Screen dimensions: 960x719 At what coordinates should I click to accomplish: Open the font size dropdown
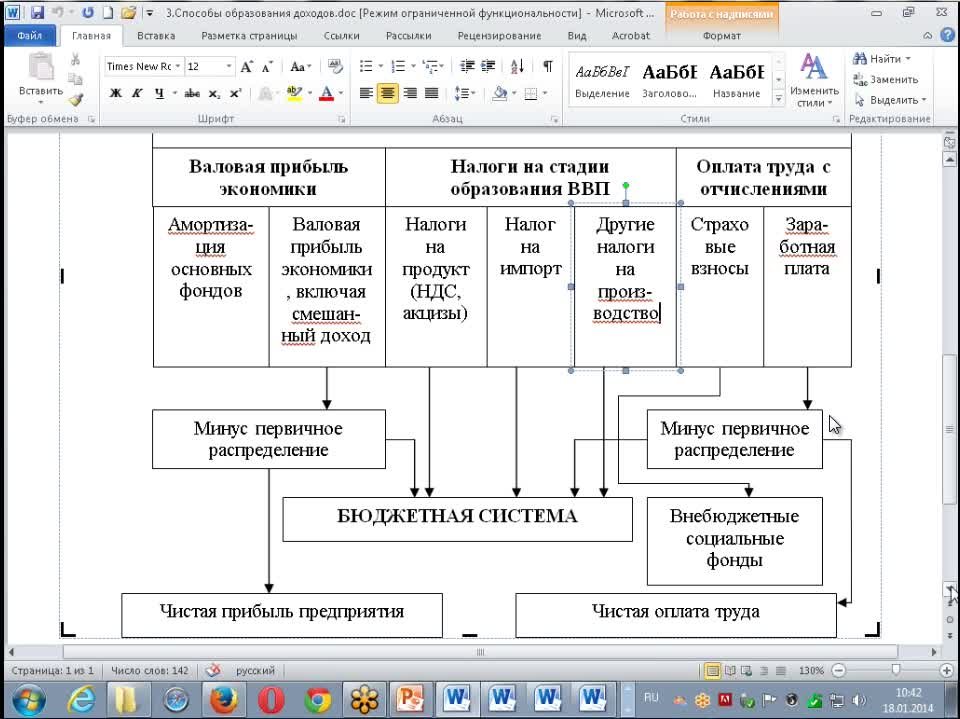[229, 67]
